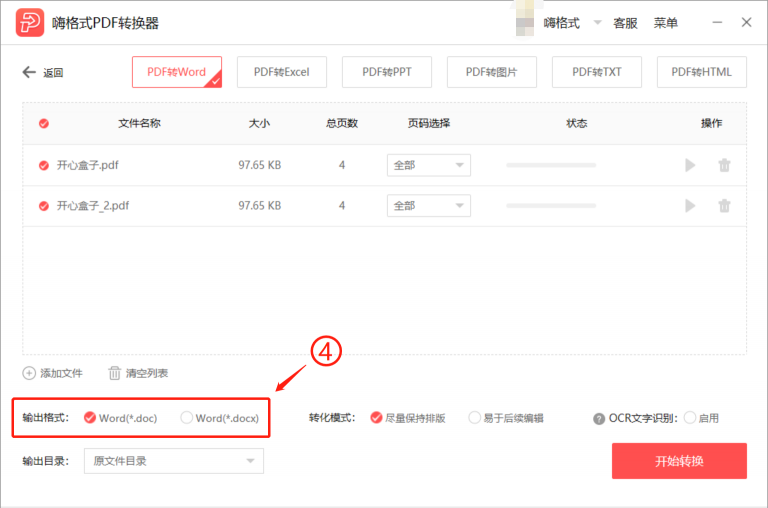The image size is (768, 508).
Task: Choose the 尽量保持排版 conversion mode
Action: [376, 417]
